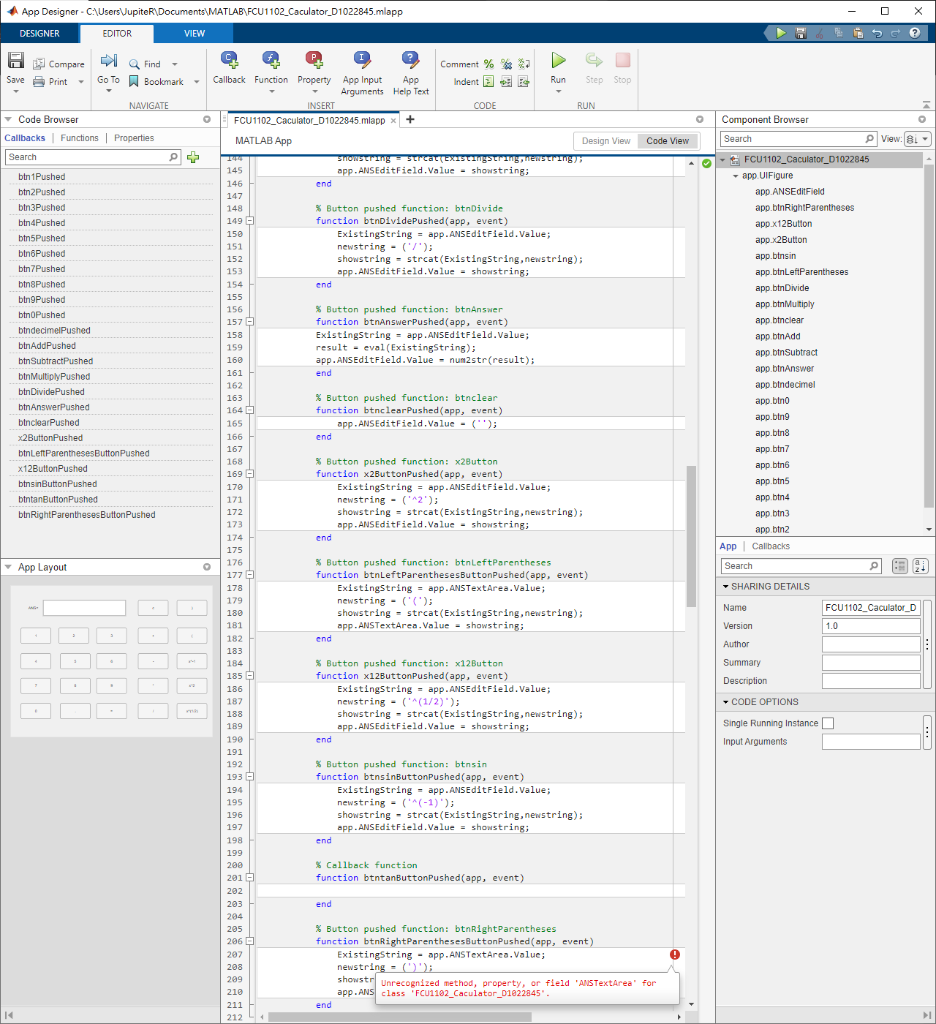The height and width of the screenshot is (1024, 936).
Task: Click the Author input field
Action: click(870, 645)
